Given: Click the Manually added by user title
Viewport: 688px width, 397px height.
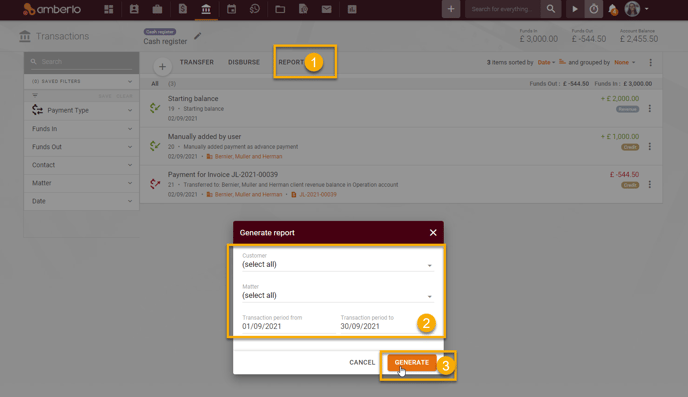Looking at the screenshot, I should point(204,136).
